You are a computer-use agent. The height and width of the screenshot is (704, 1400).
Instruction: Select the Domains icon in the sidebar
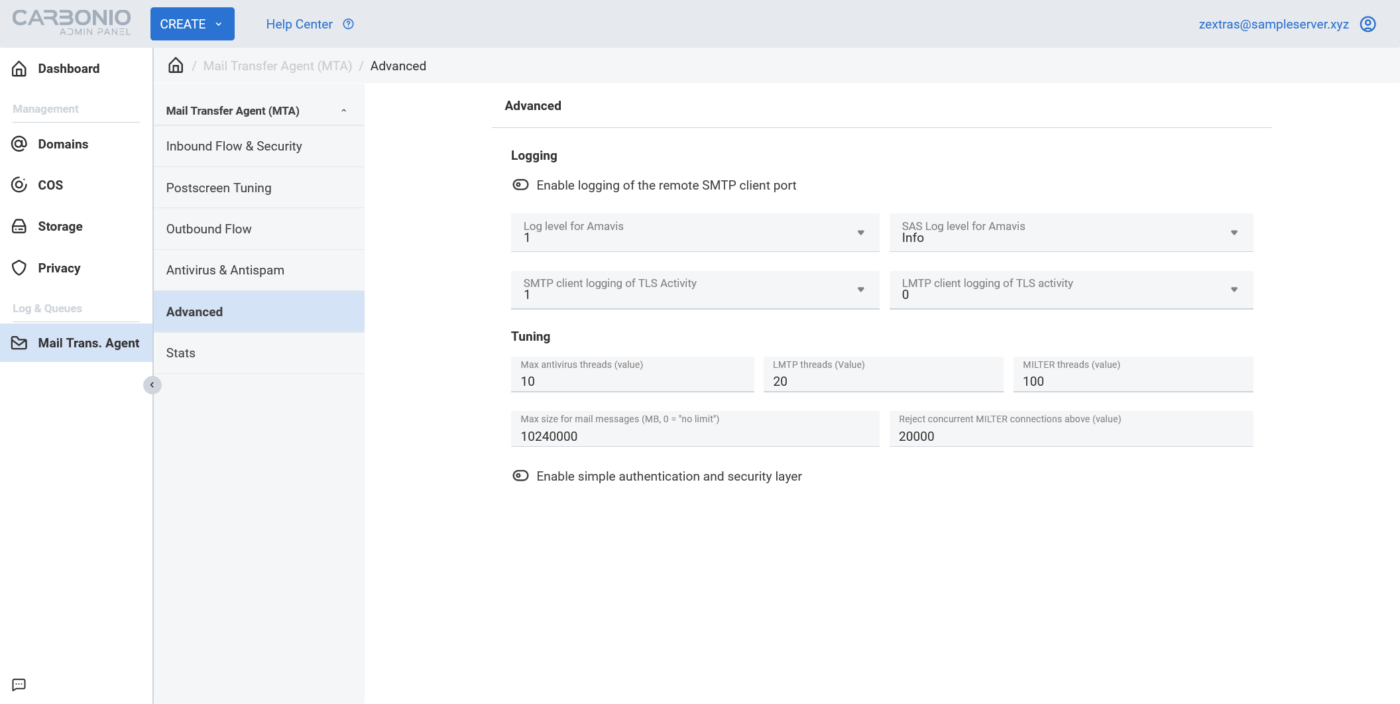point(20,143)
